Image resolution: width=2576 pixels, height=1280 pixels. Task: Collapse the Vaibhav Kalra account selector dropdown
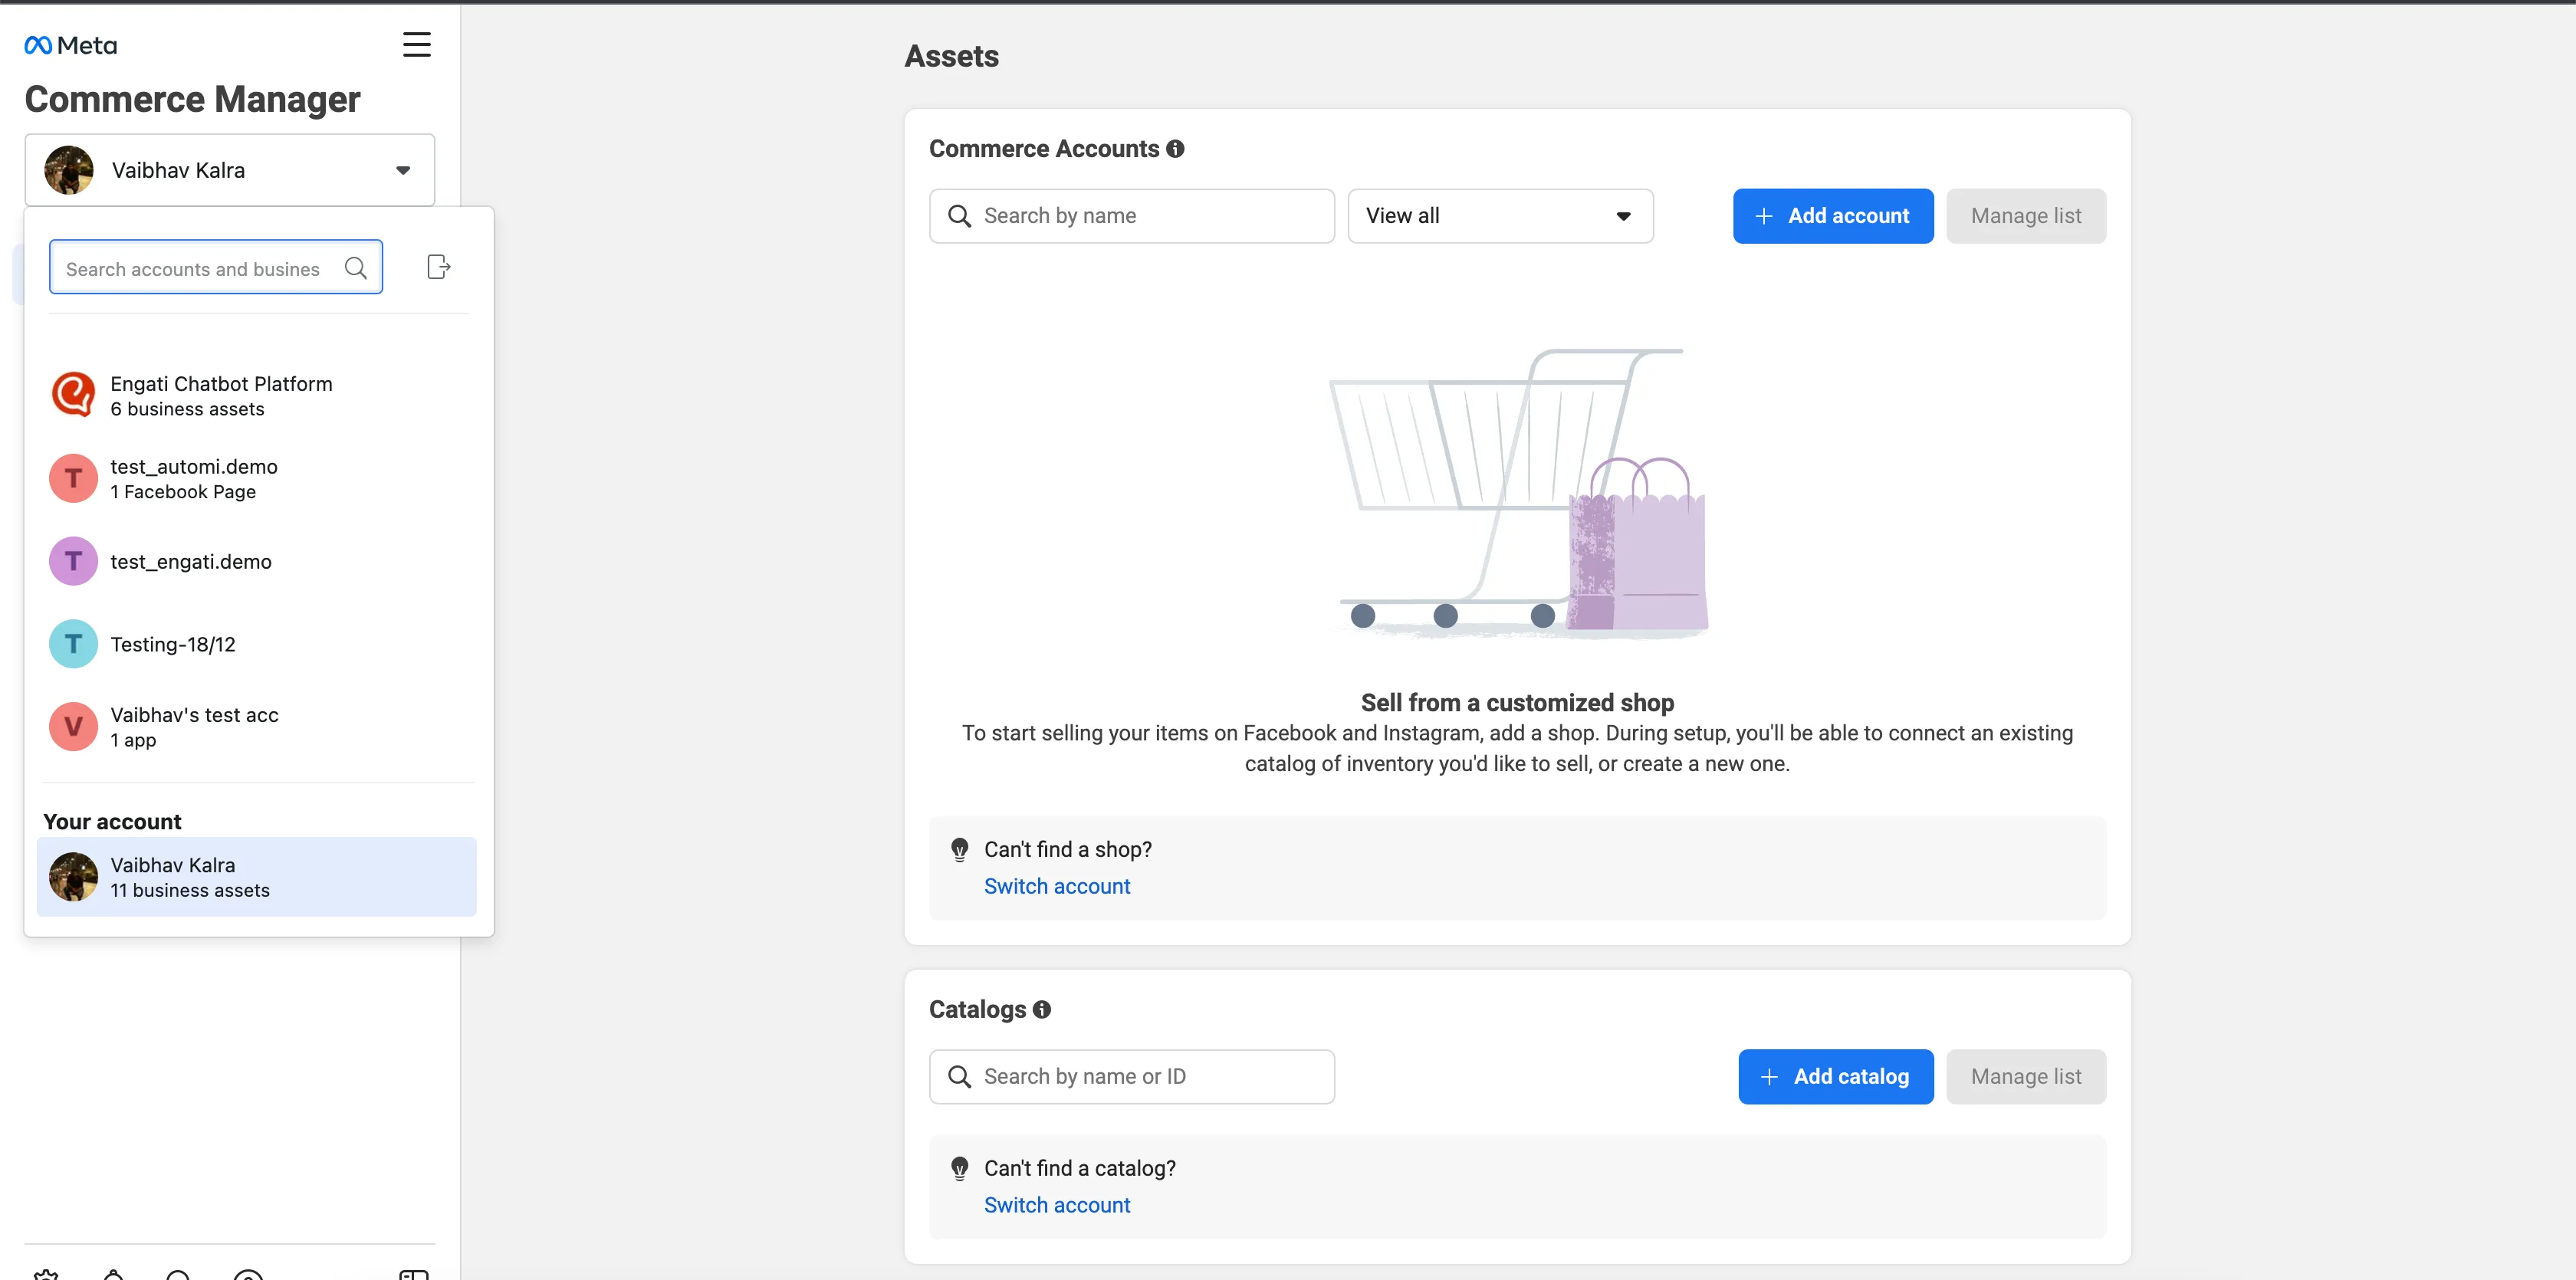230,170
